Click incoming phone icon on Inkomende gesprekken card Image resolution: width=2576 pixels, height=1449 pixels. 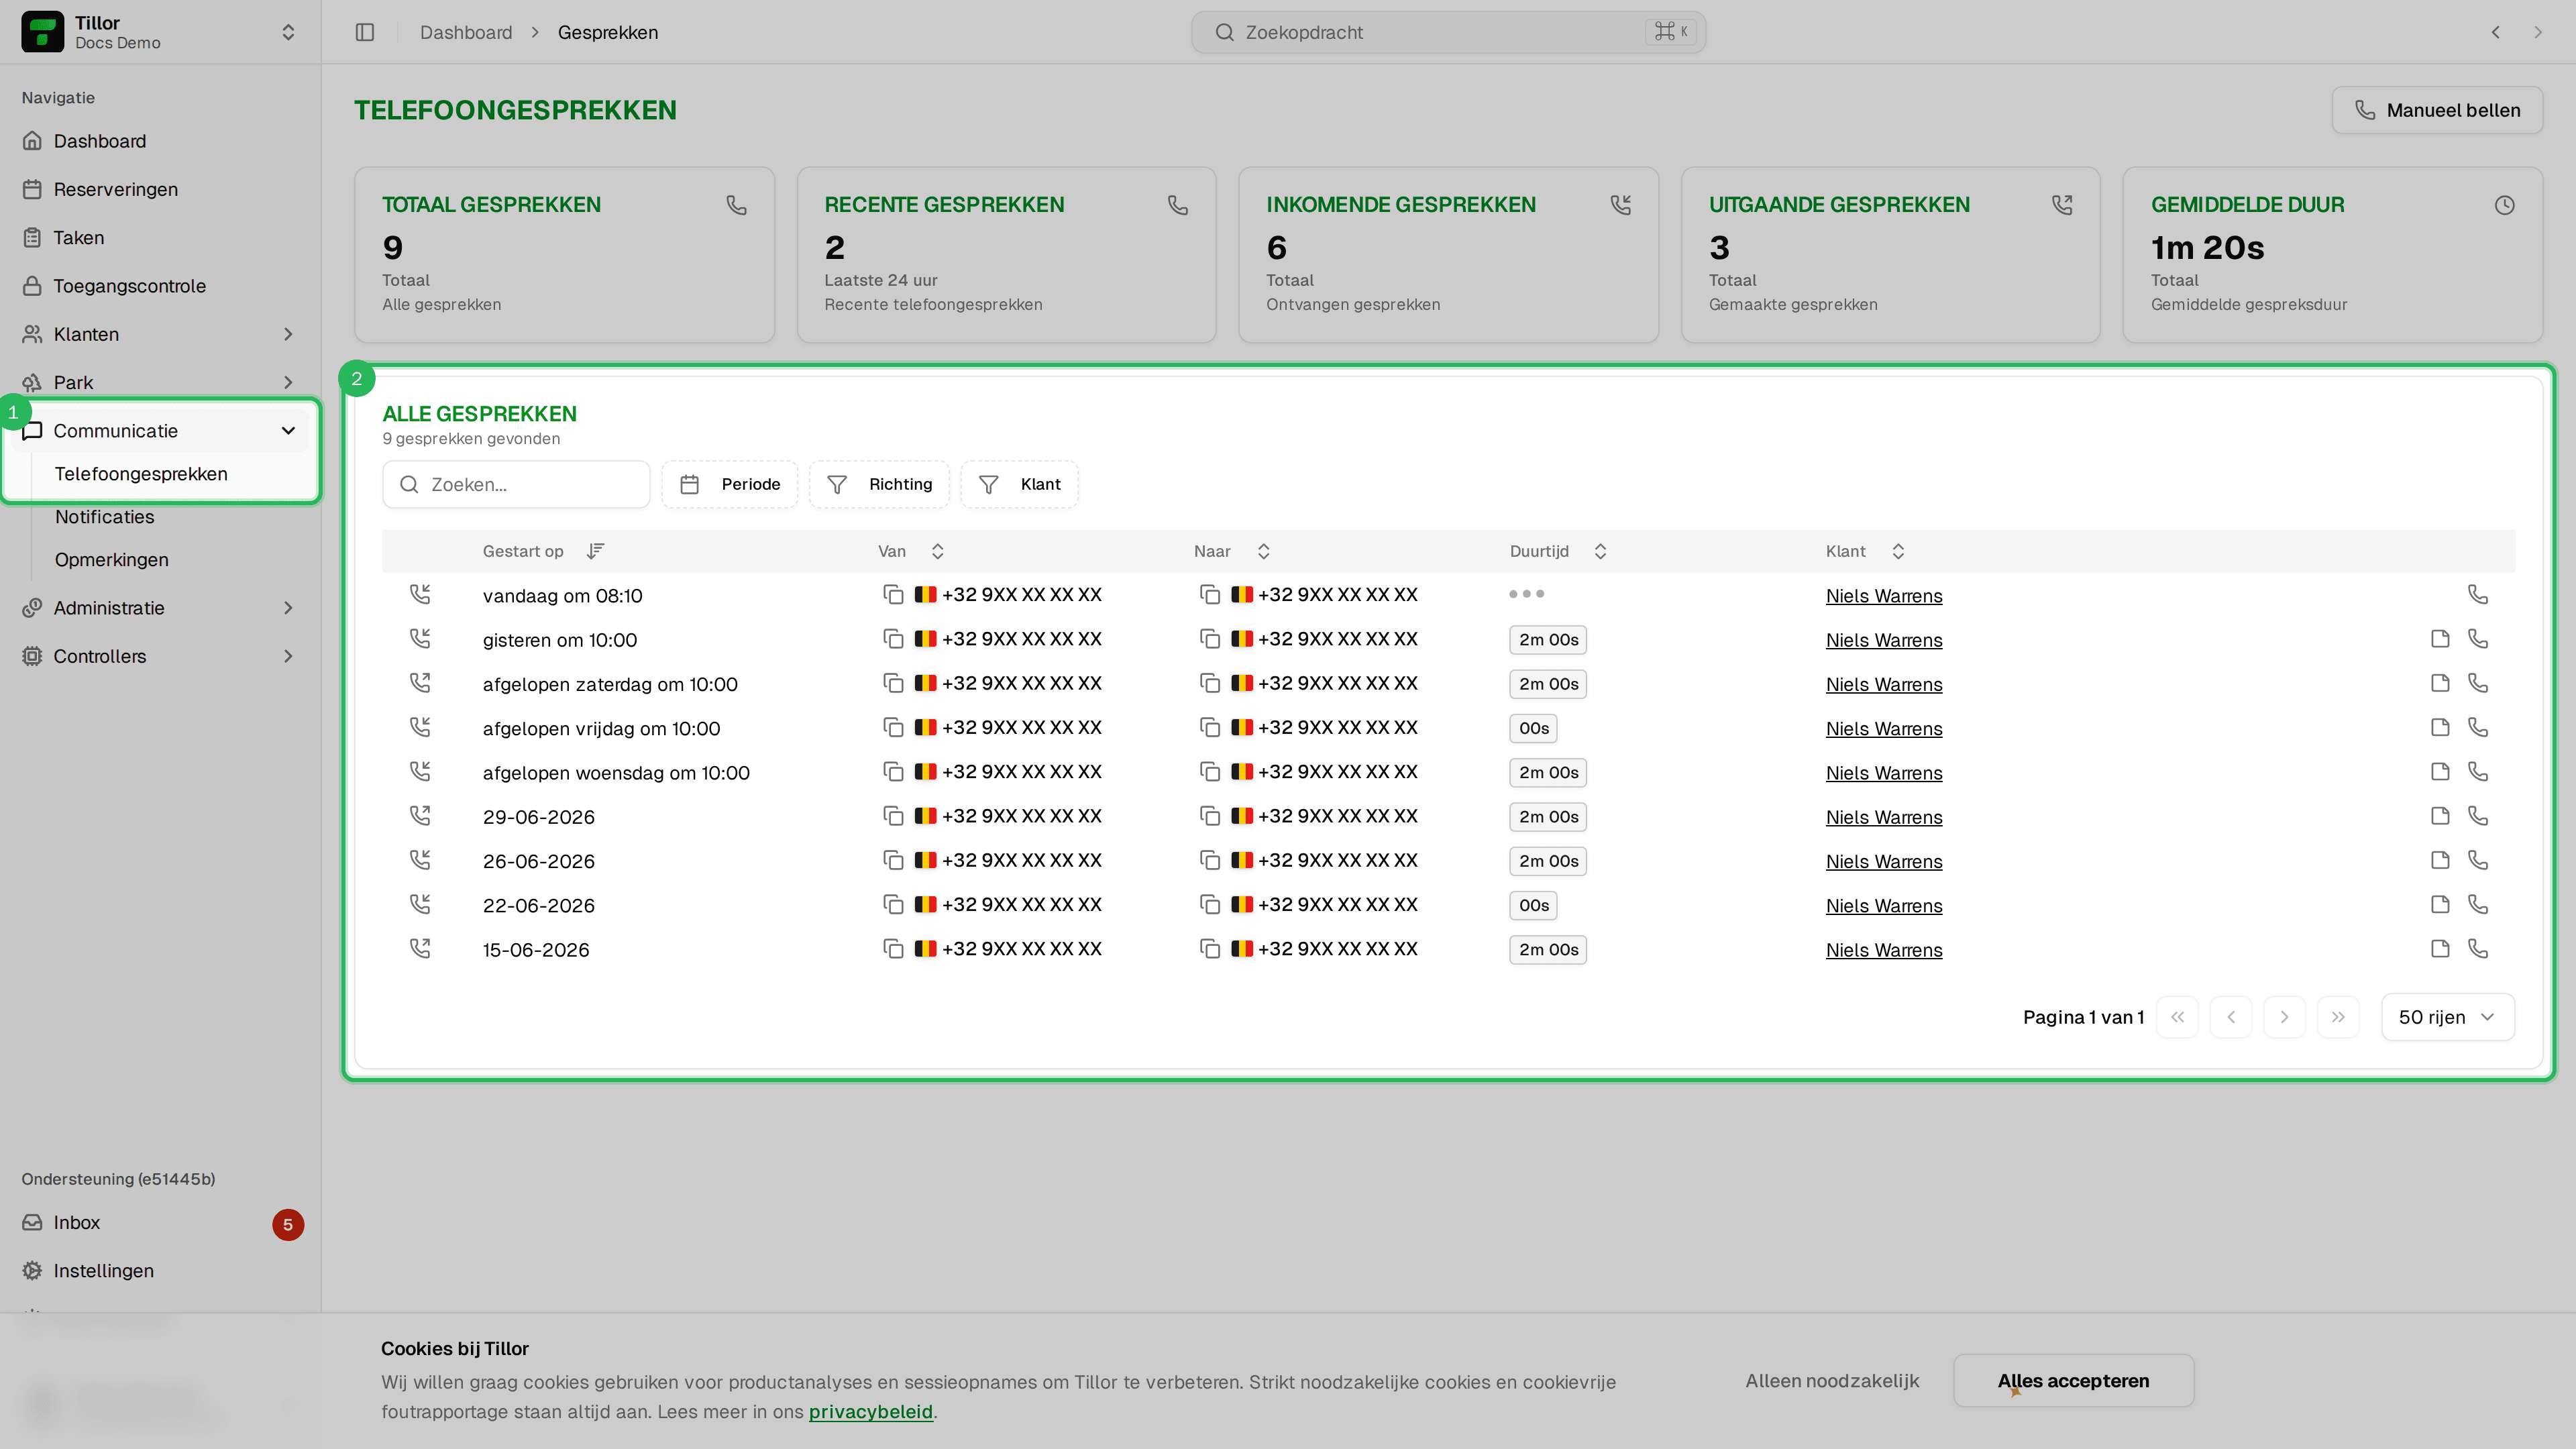click(1620, 205)
